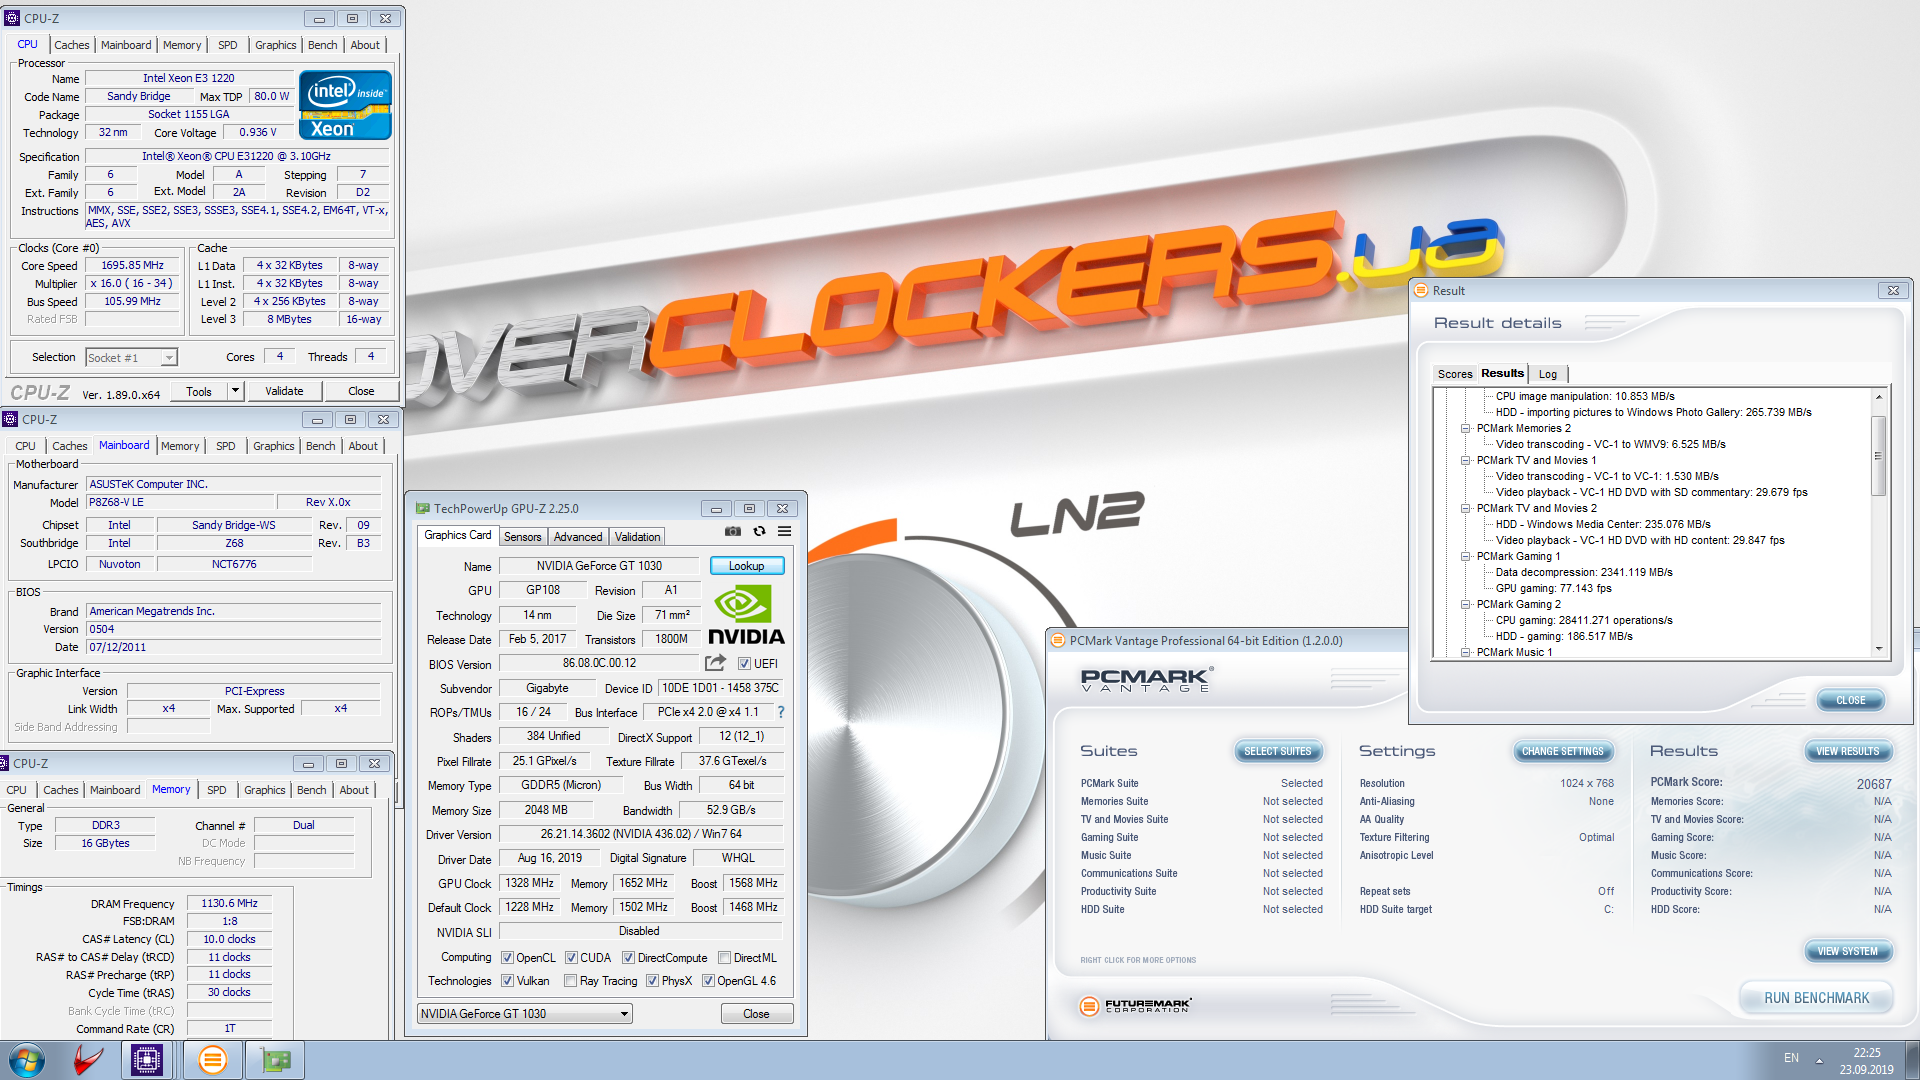Click the SELECT SUITES button
Viewport: 1920px width, 1080px height.
pyautogui.click(x=1278, y=751)
